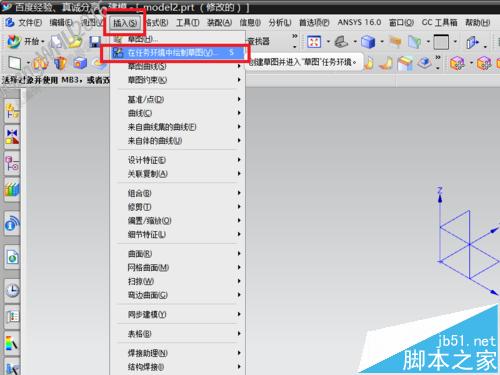Expand the 草图曲线(S) submenu

[178, 66]
